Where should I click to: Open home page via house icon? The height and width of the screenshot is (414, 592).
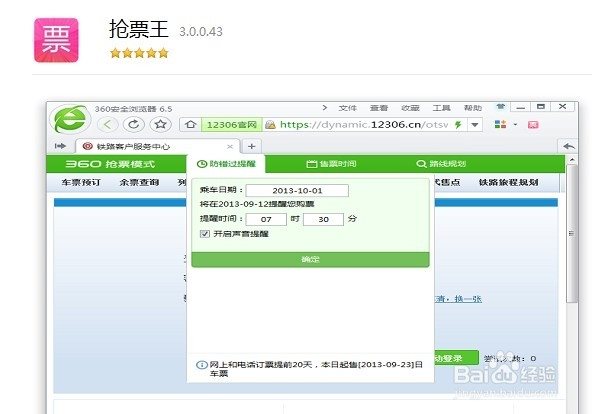[x=190, y=125]
